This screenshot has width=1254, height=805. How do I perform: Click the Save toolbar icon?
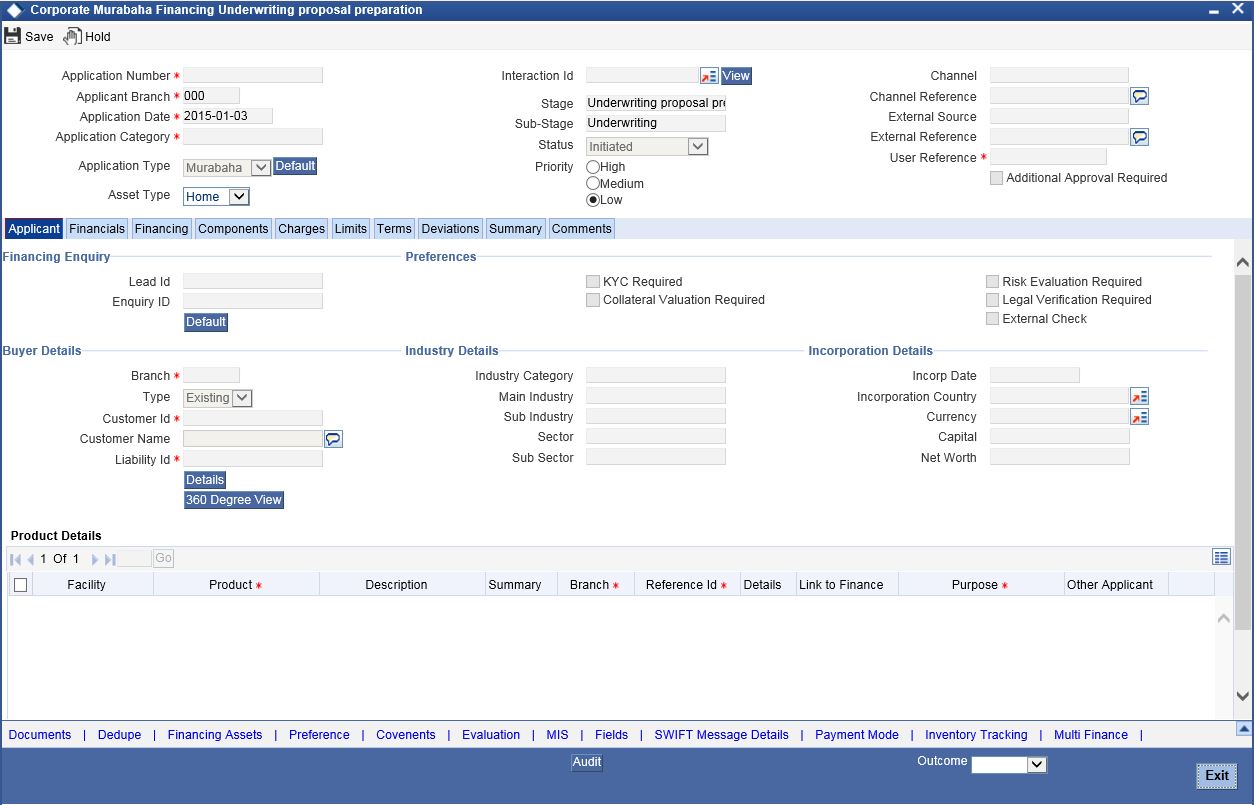click(x=12, y=36)
